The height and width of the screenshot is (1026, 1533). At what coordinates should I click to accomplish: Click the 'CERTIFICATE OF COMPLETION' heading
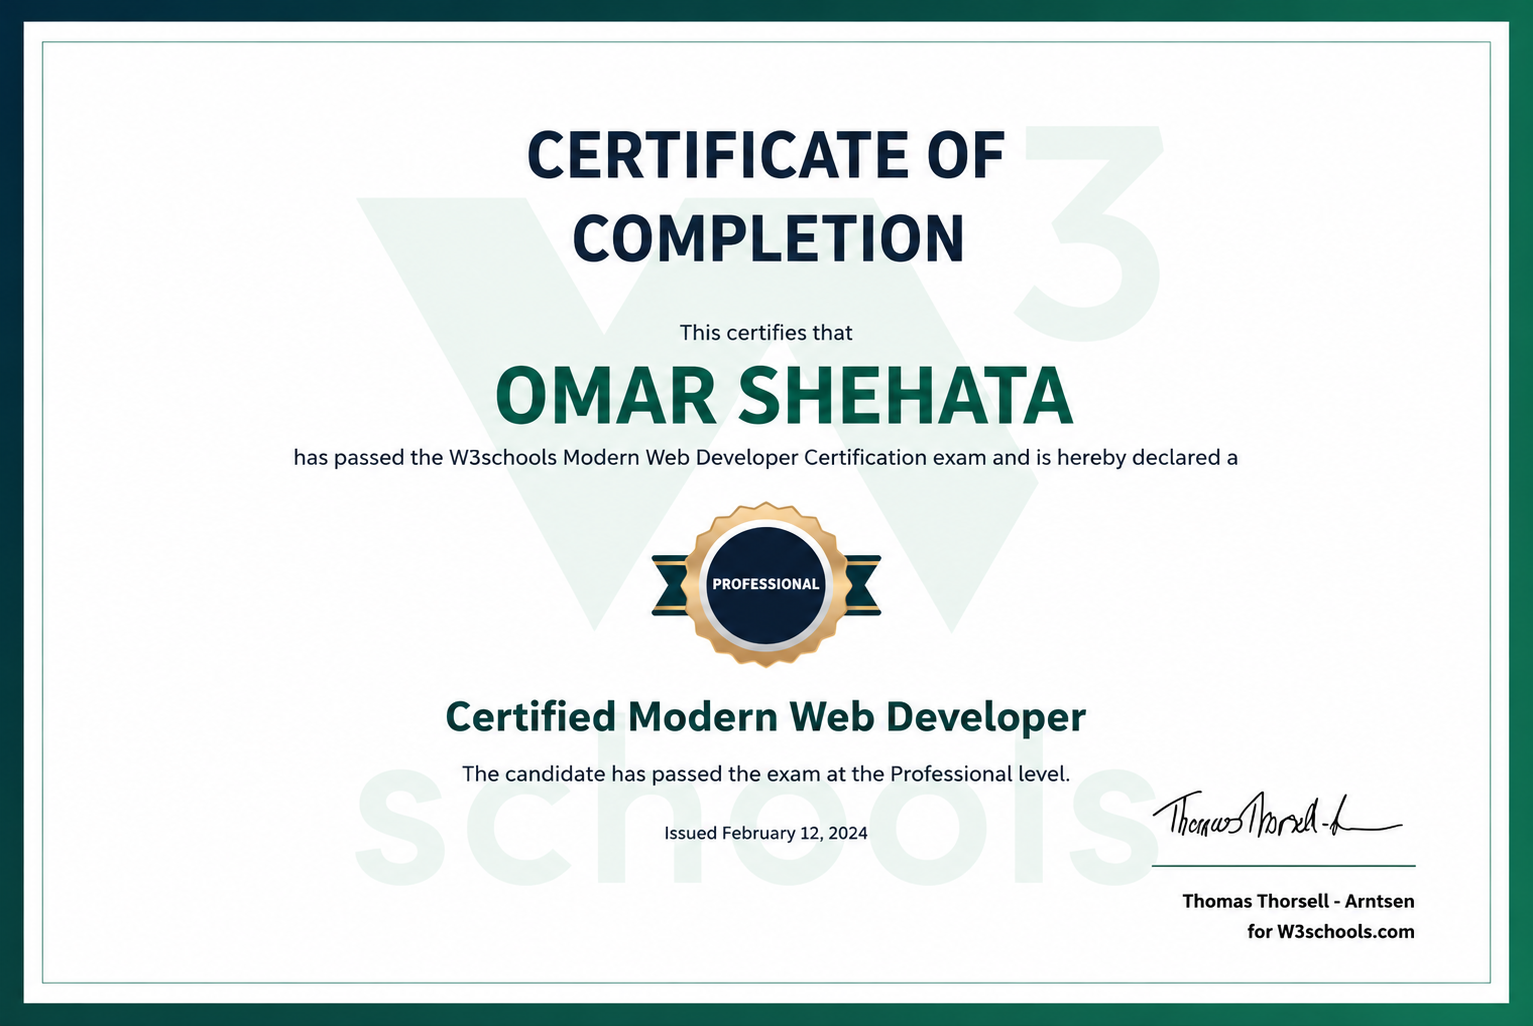coord(766,197)
